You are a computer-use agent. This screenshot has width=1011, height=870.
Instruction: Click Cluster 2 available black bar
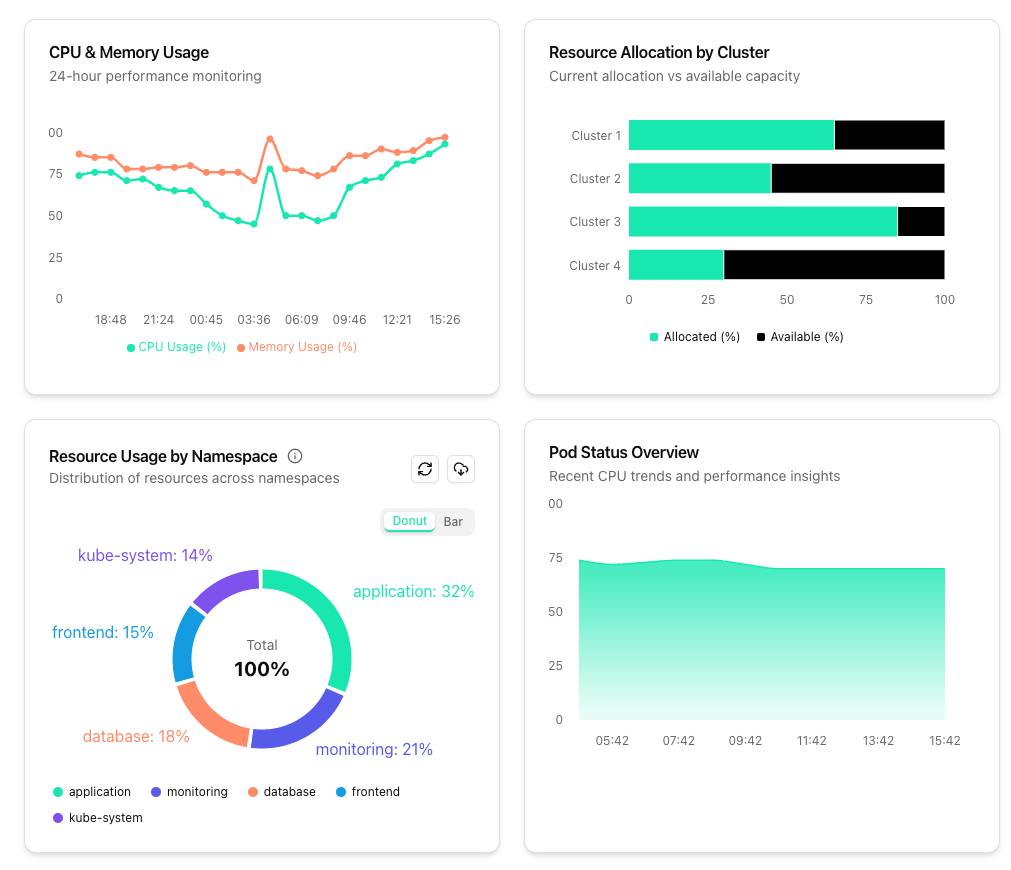tap(858, 179)
